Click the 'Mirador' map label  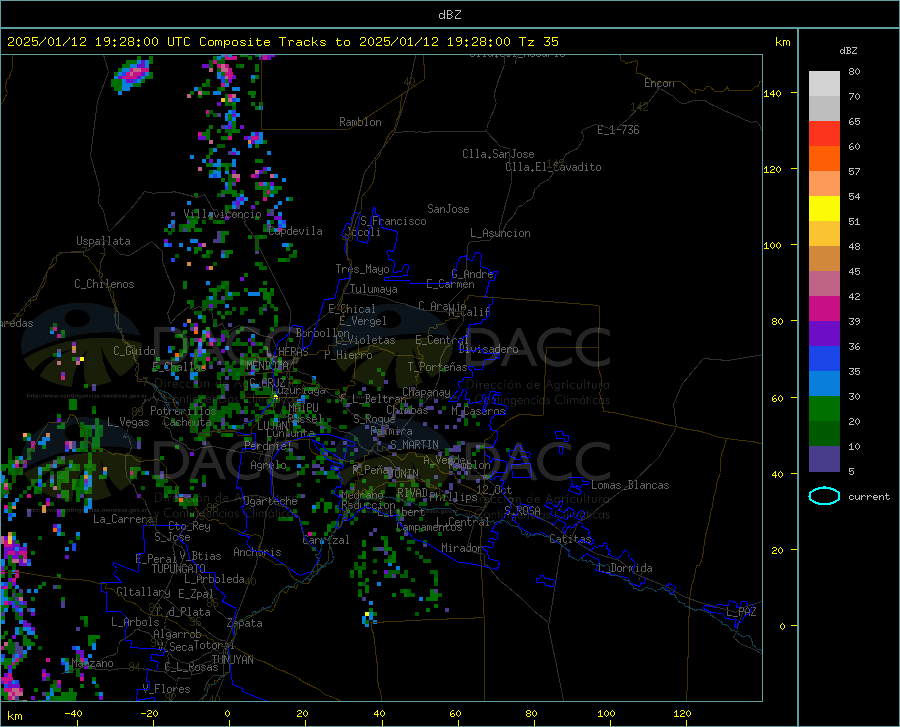(462, 548)
